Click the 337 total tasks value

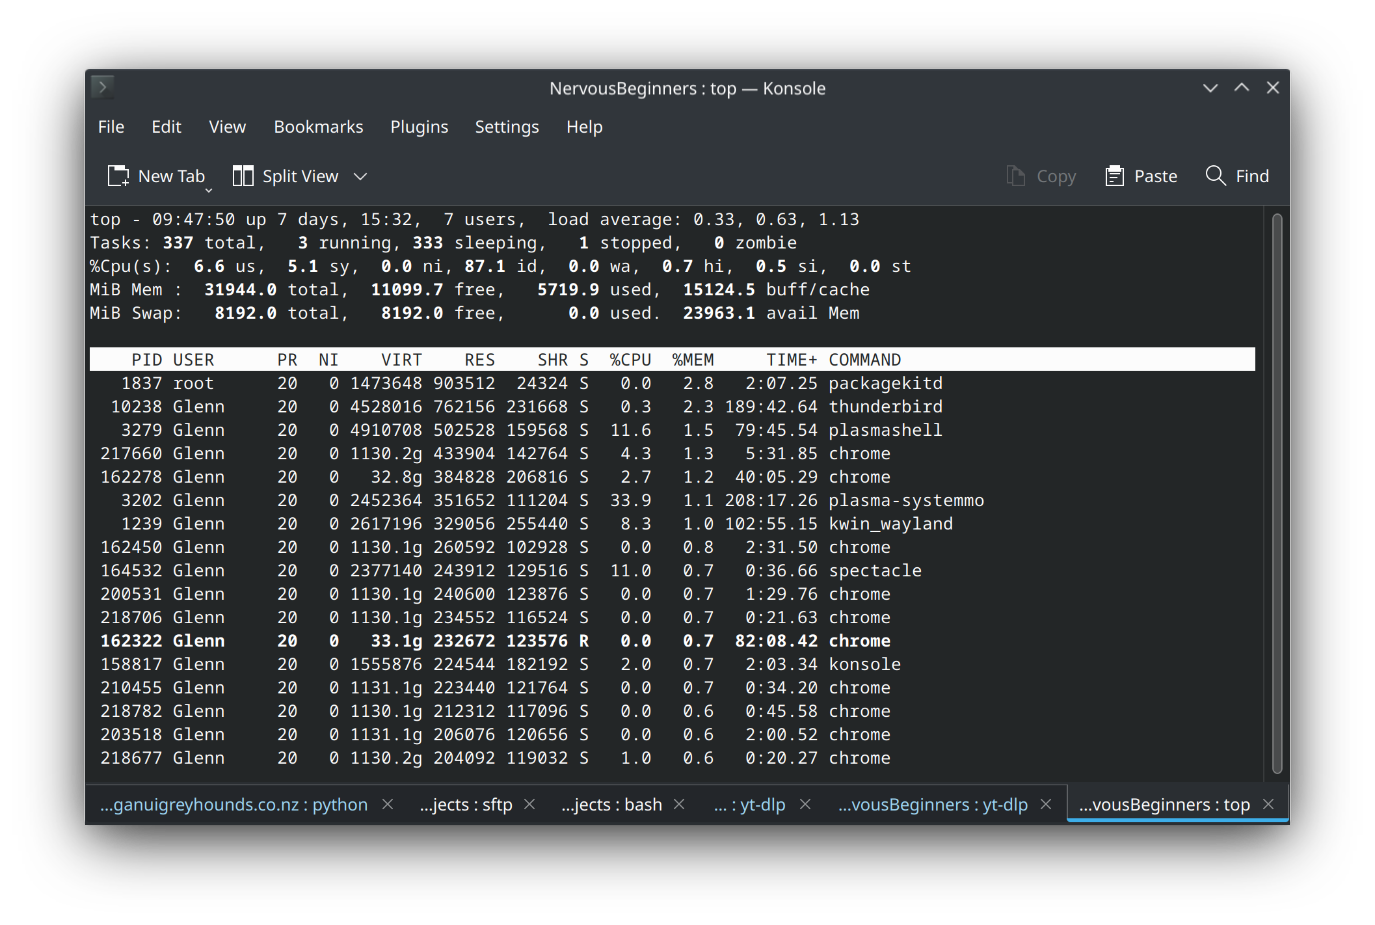(x=178, y=243)
